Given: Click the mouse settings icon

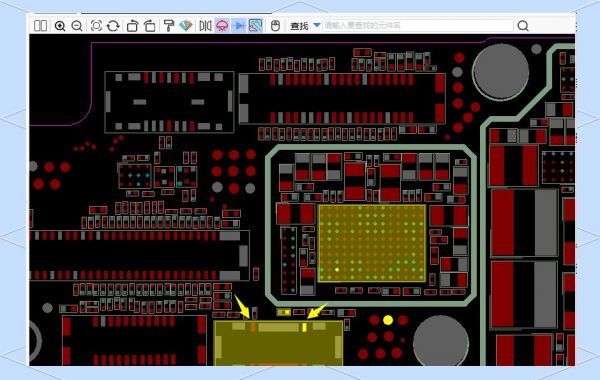Looking at the screenshot, I should click(x=275, y=26).
